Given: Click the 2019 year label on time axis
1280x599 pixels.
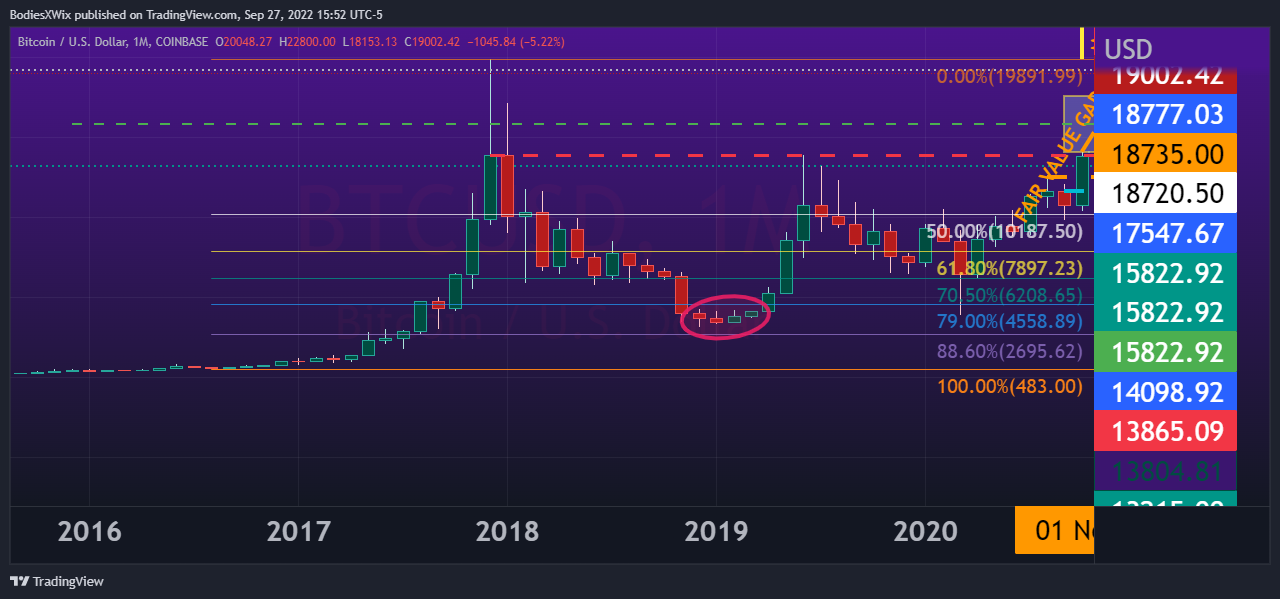Looking at the screenshot, I should [717, 531].
